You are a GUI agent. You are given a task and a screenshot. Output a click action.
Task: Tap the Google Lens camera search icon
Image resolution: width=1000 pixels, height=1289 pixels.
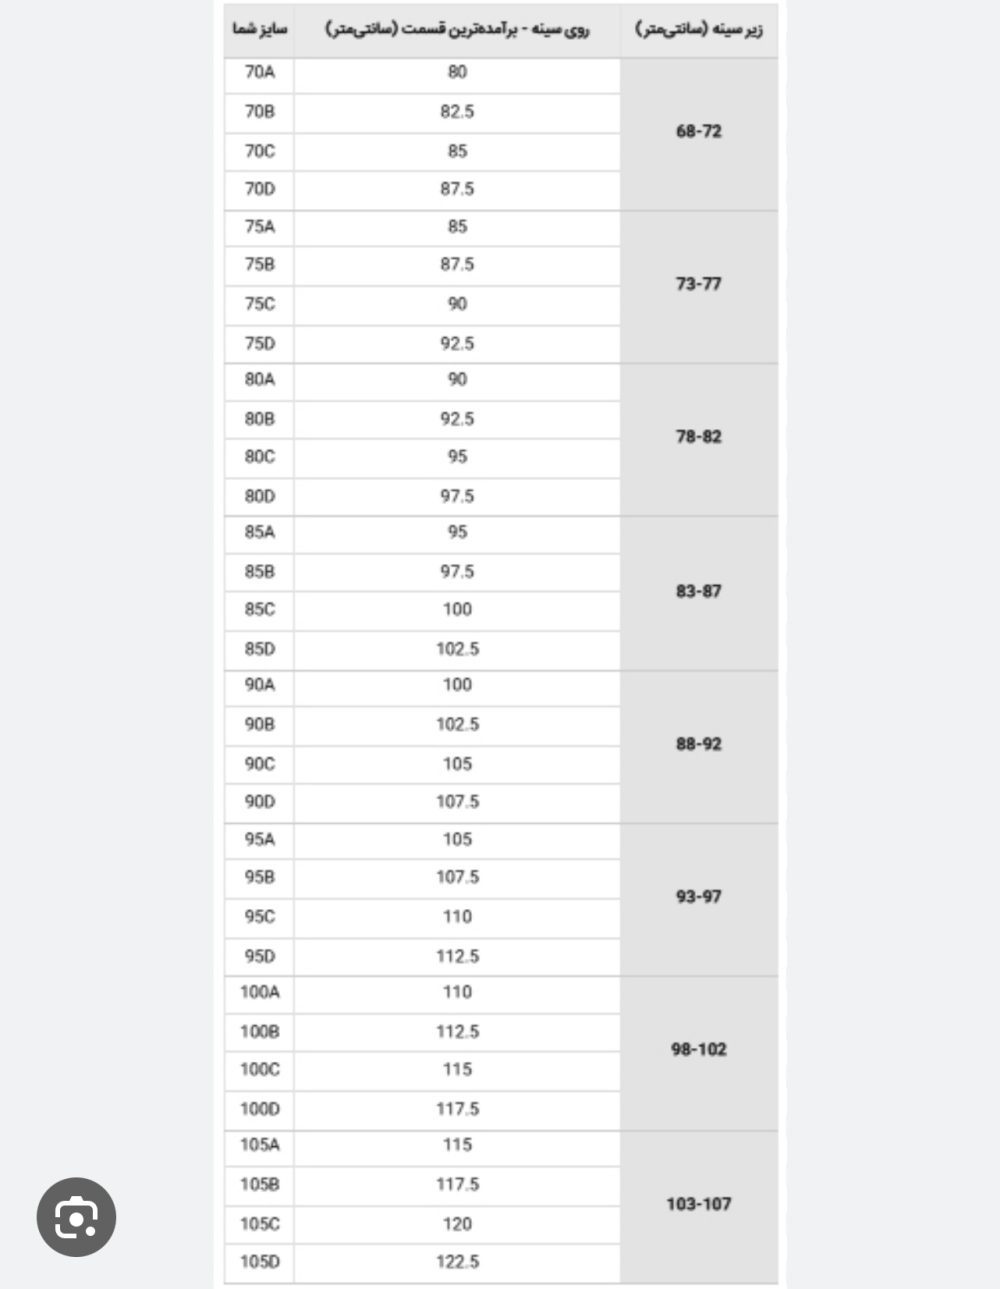pyautogui.click(x=76, y=1217)
